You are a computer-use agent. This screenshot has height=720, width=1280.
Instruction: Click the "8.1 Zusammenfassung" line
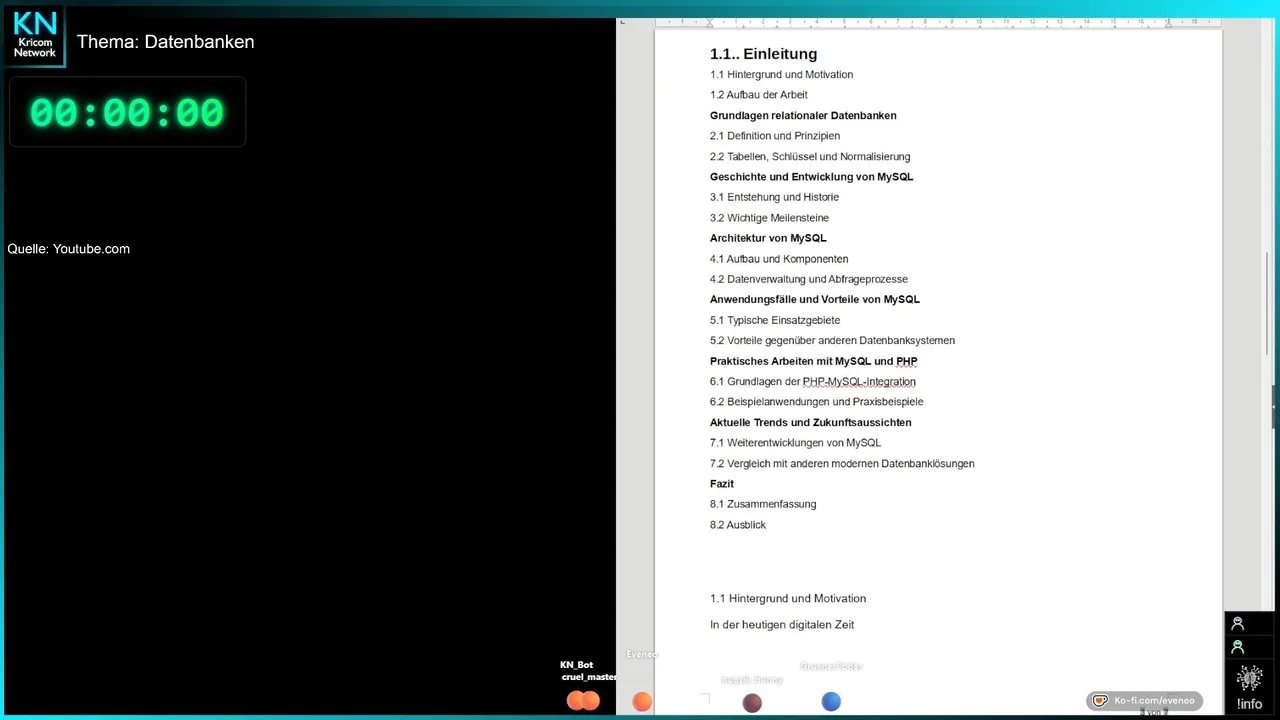click(763, 504)
